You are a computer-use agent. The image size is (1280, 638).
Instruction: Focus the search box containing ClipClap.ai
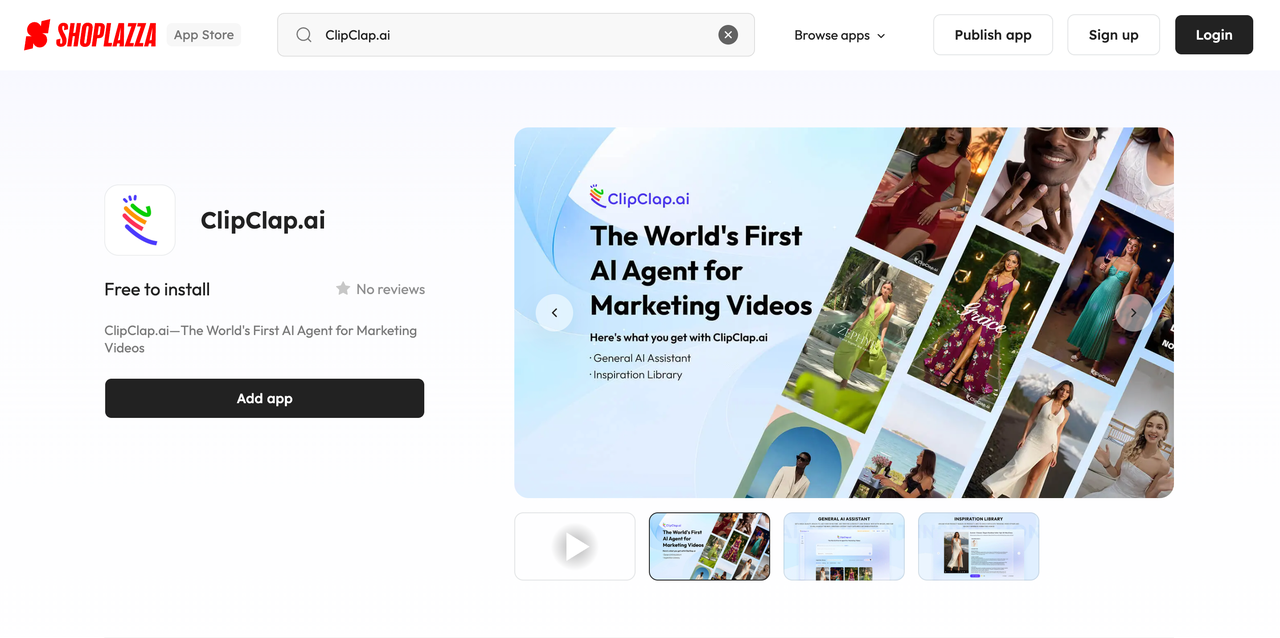515,35
